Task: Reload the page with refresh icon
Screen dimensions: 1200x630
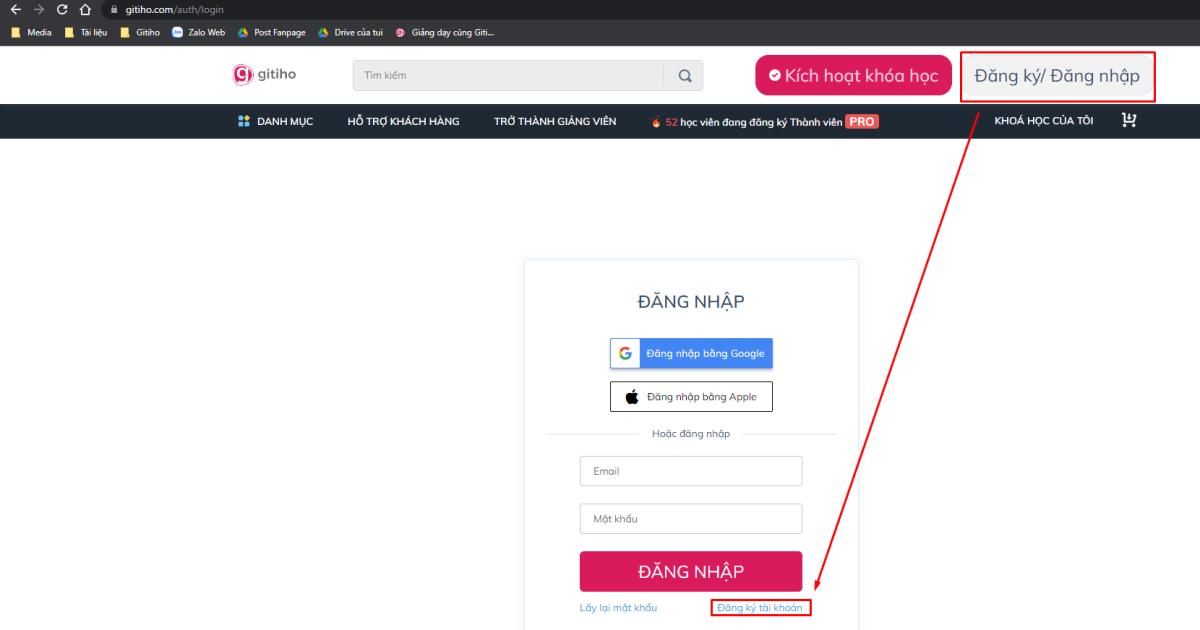Action: 62,9
